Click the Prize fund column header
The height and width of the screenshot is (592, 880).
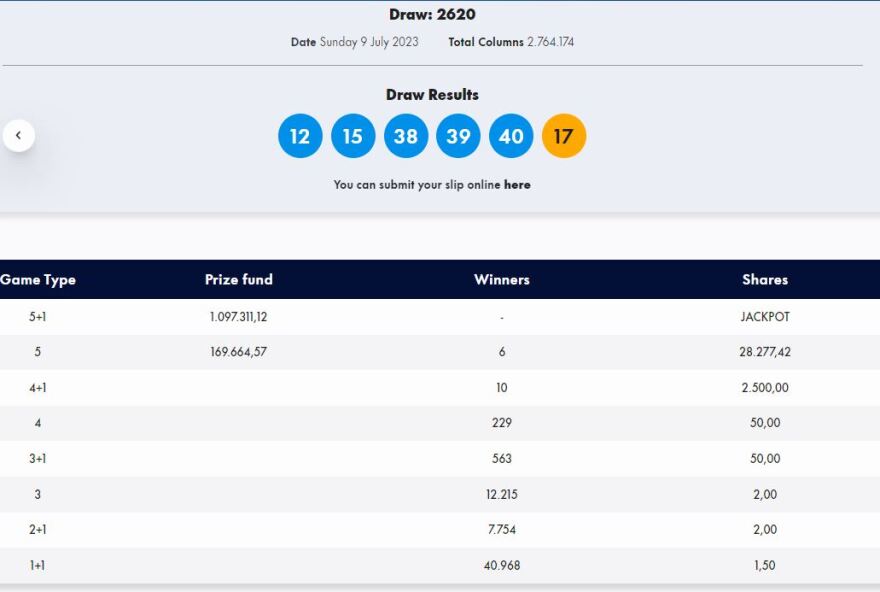pos(238,280)
